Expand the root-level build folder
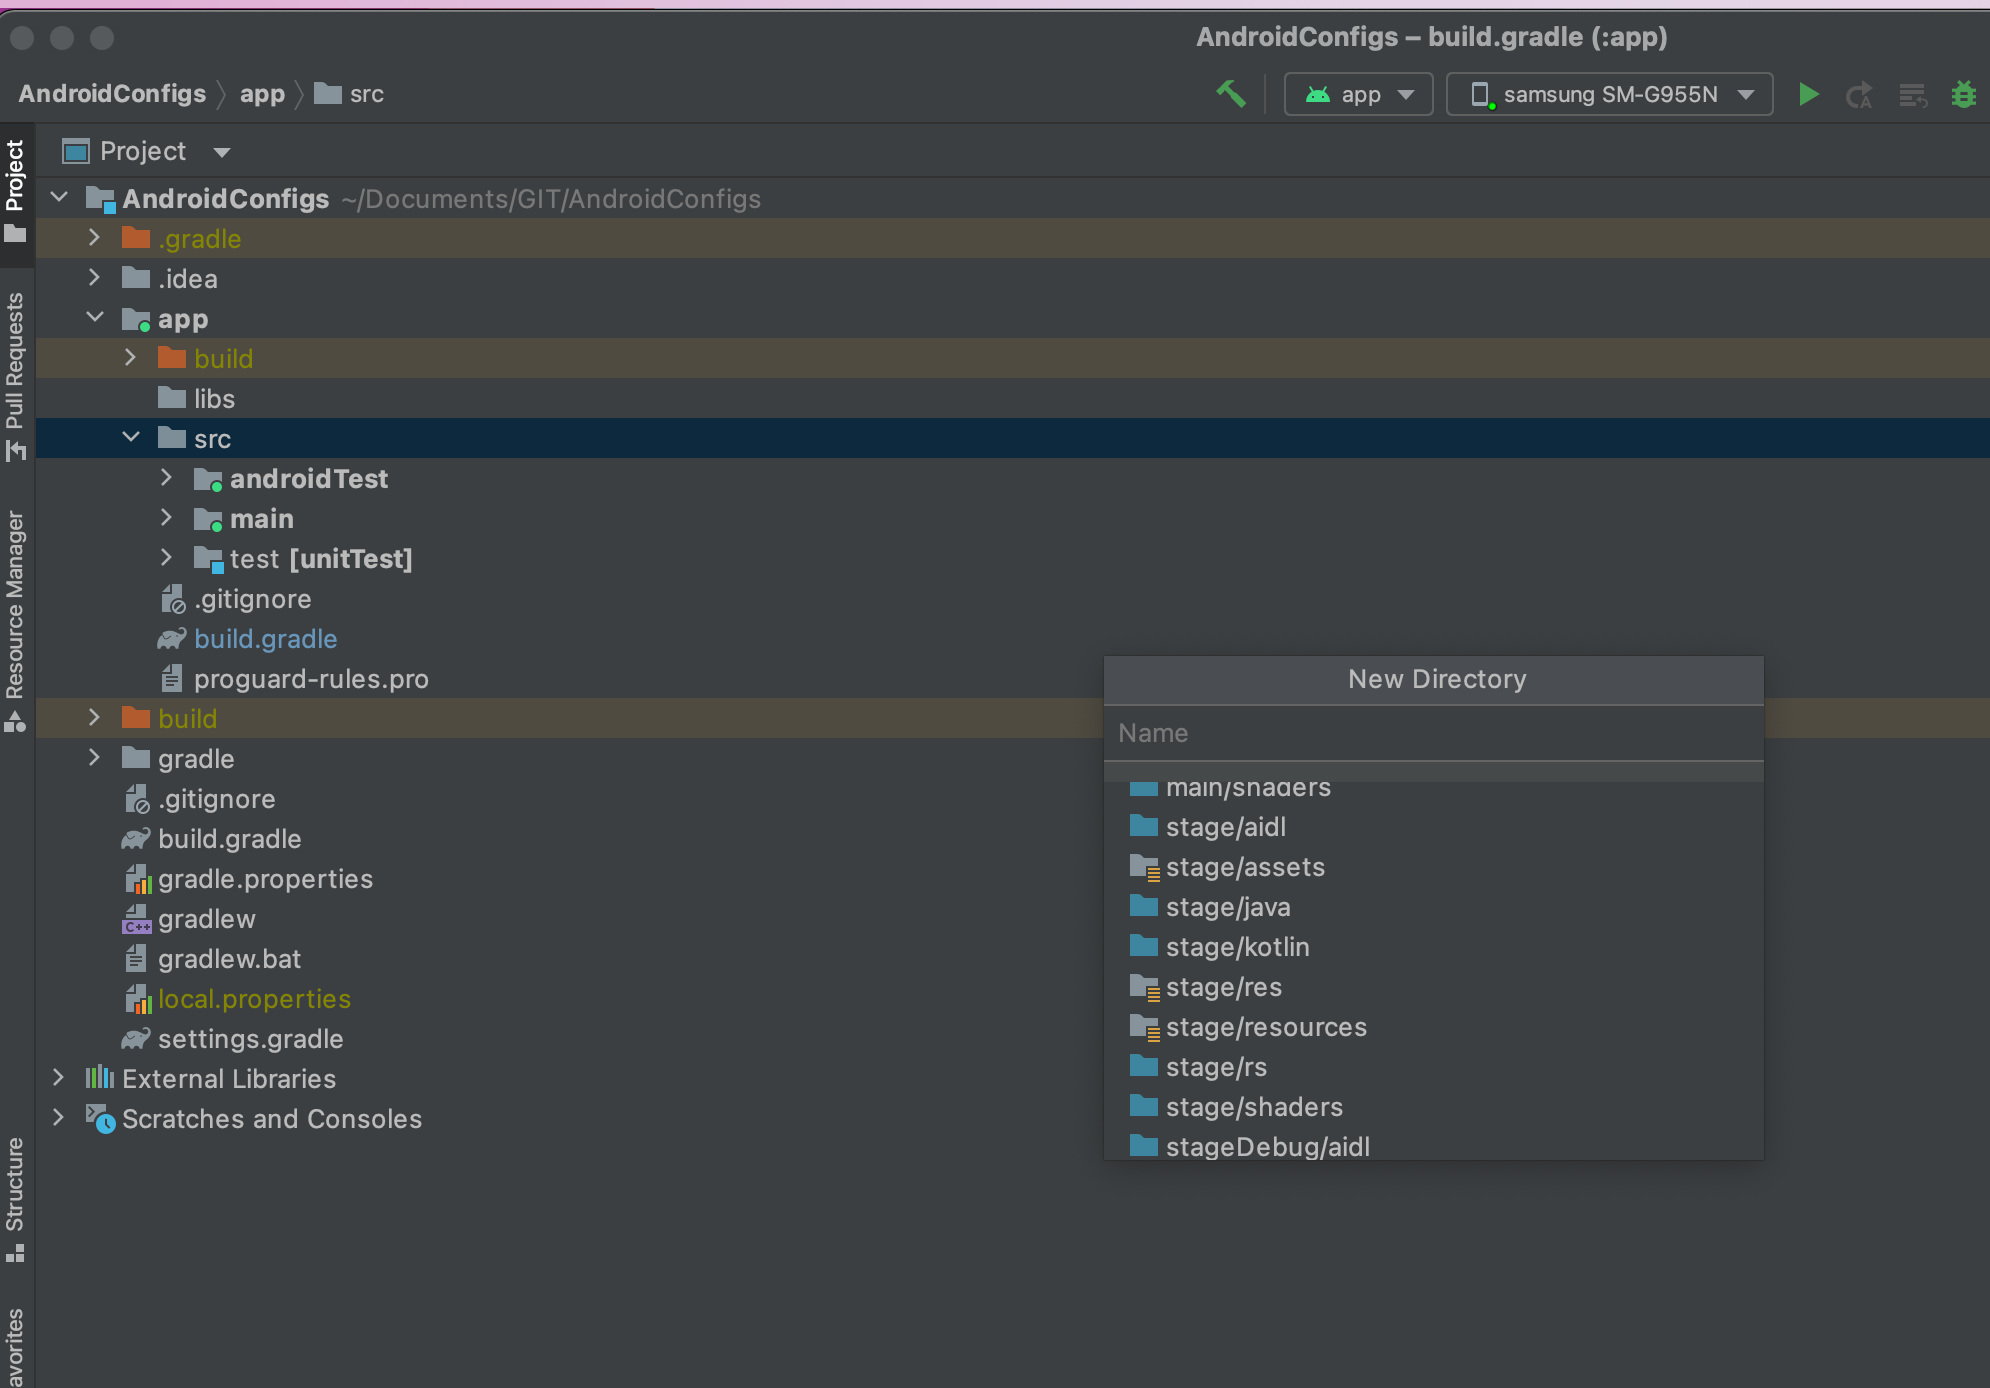 [94, 717]
